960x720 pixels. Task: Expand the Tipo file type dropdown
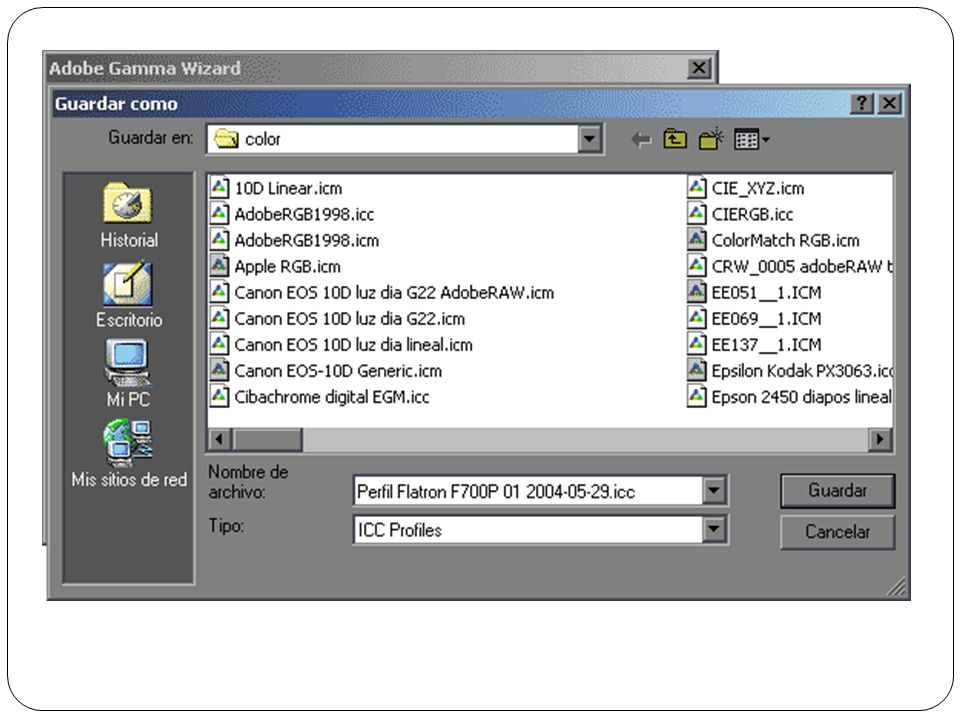click(713, 529)
